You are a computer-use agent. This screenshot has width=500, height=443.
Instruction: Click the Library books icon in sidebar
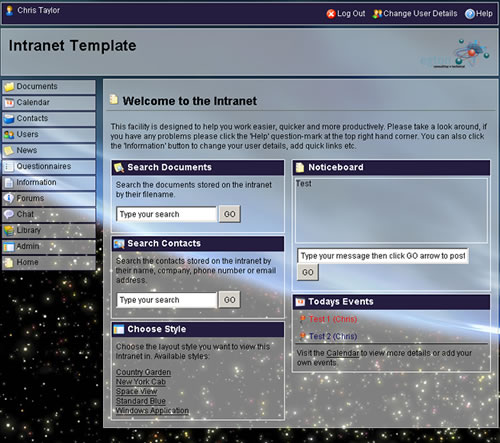(9, 230)
